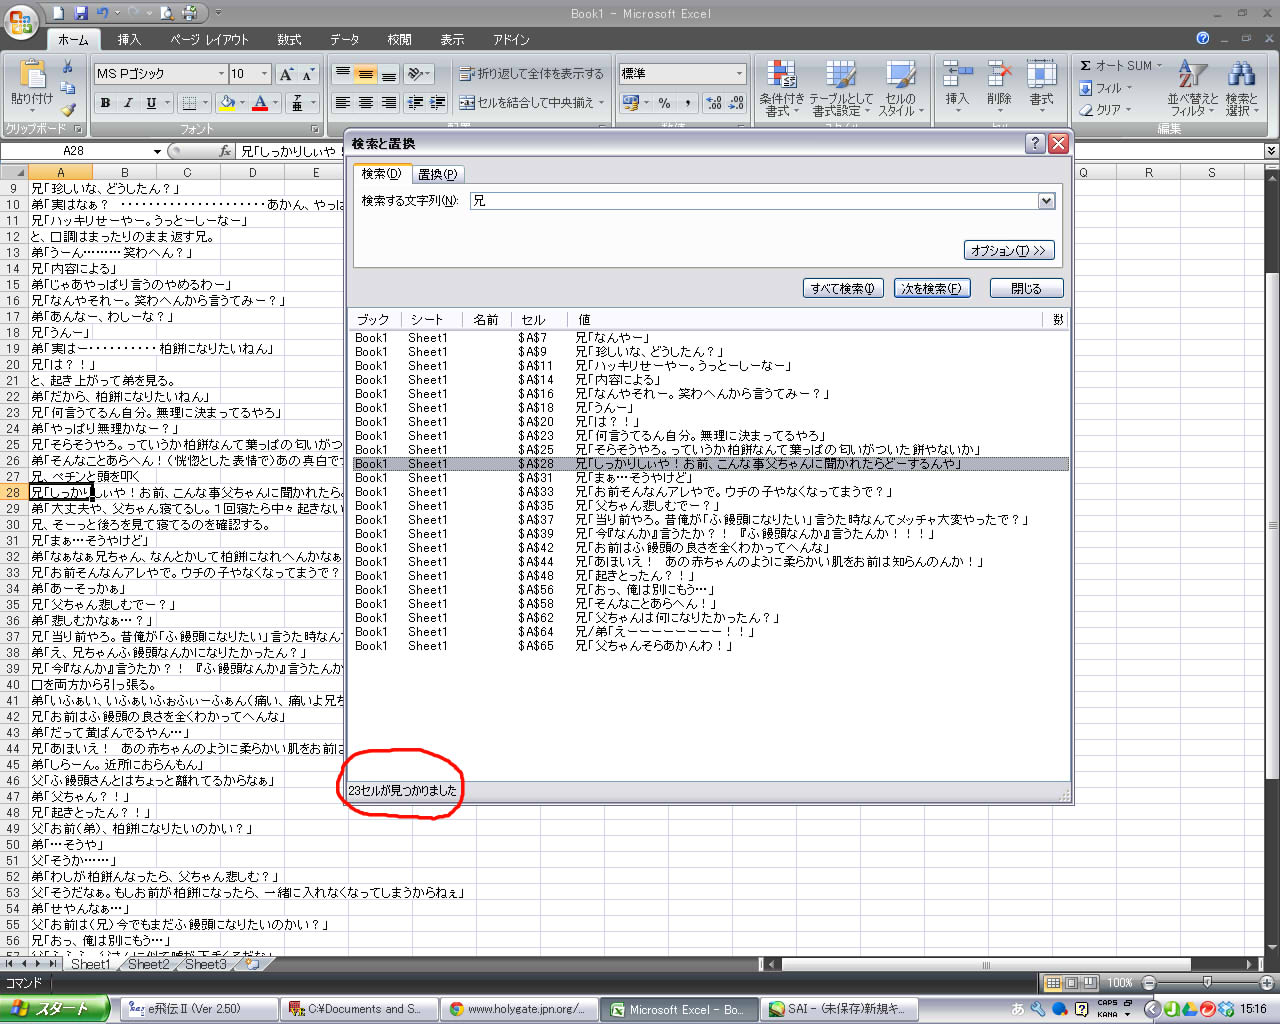Open Sort & Filter (並べ替えとフィルタ)
This screenshot has width=1280, height=1024.
tap(1193, 88)
